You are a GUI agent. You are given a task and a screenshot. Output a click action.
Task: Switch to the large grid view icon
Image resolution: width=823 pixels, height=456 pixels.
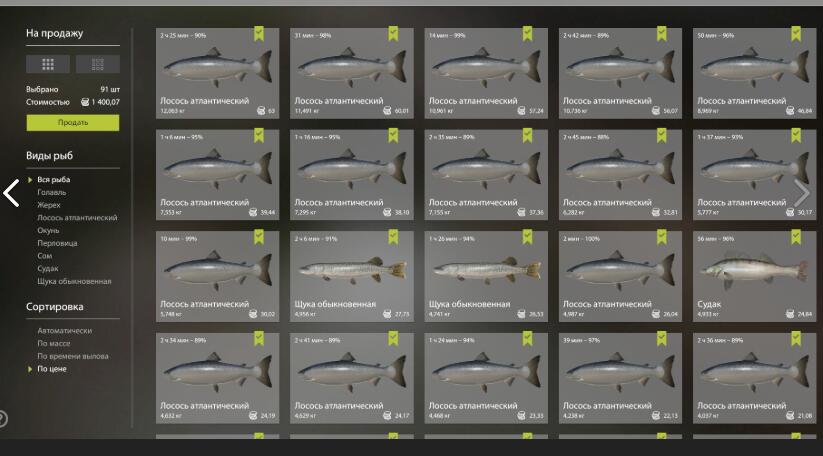pyautogui.click(x=48, y=64)
